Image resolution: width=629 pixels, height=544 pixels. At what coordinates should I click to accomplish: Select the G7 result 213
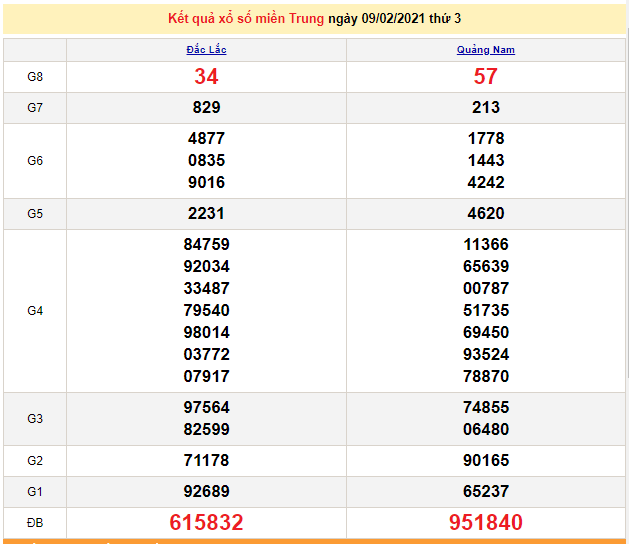486,107
